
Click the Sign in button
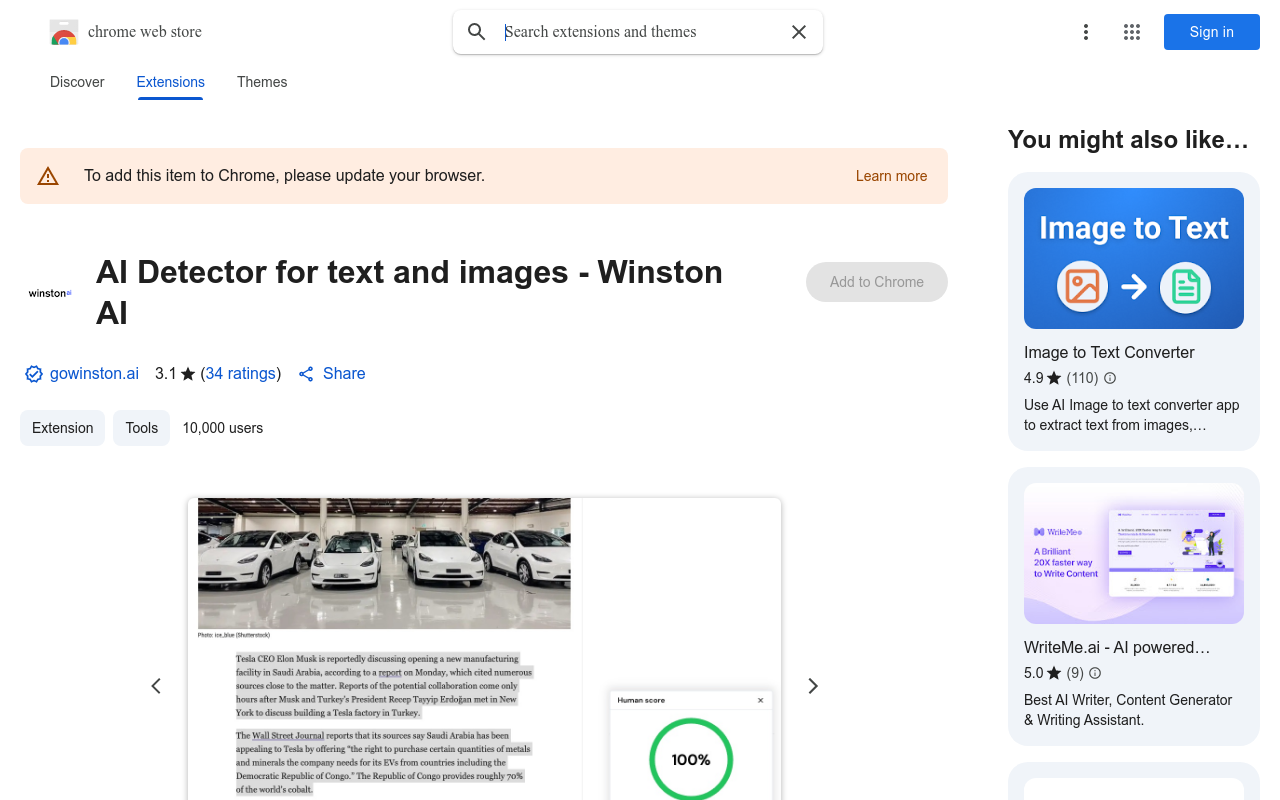(x=1212, y=32)
